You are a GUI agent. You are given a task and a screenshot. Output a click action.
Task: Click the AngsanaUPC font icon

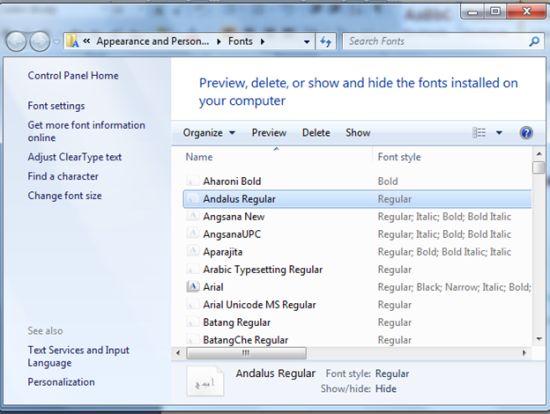(193, 234)
